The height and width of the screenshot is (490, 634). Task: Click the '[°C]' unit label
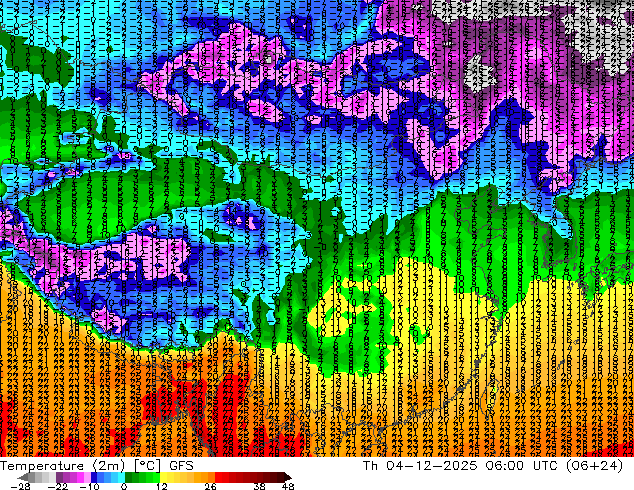(147, 466)
